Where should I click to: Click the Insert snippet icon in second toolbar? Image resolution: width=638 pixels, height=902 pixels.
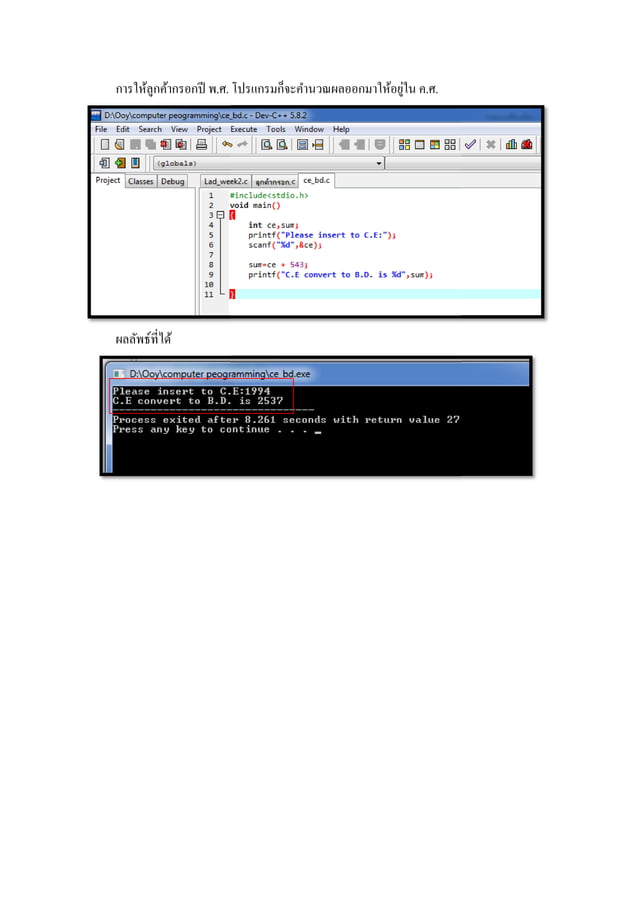click(x=105, y=163)
